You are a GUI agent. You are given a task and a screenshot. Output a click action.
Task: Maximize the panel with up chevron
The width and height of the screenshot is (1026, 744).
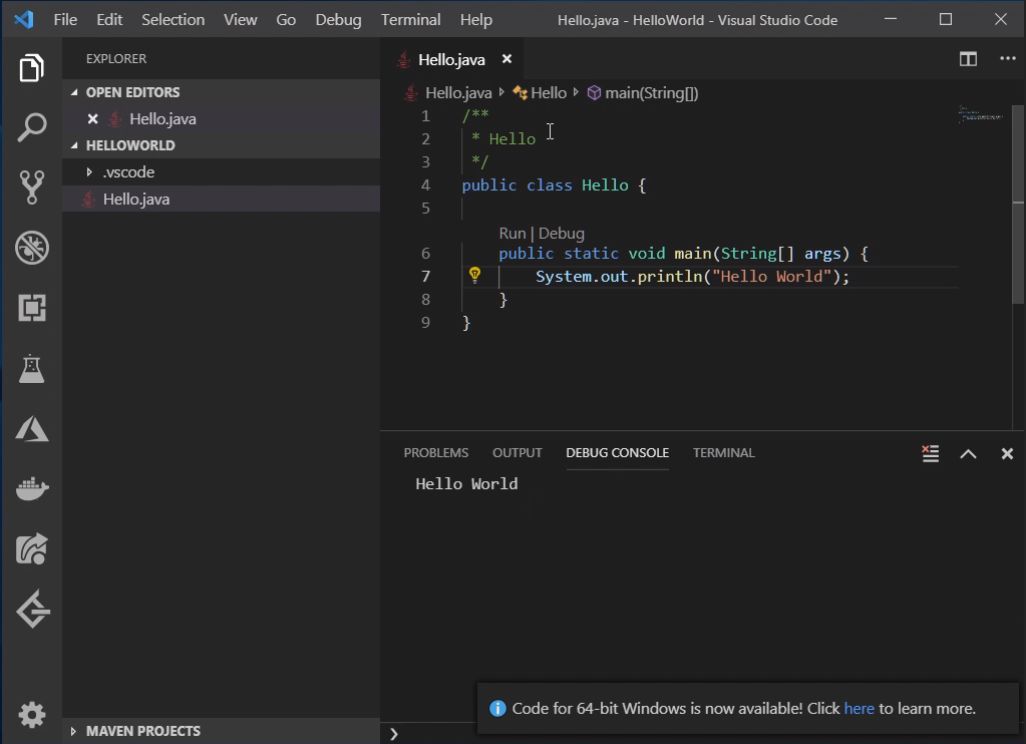point(968,454)
